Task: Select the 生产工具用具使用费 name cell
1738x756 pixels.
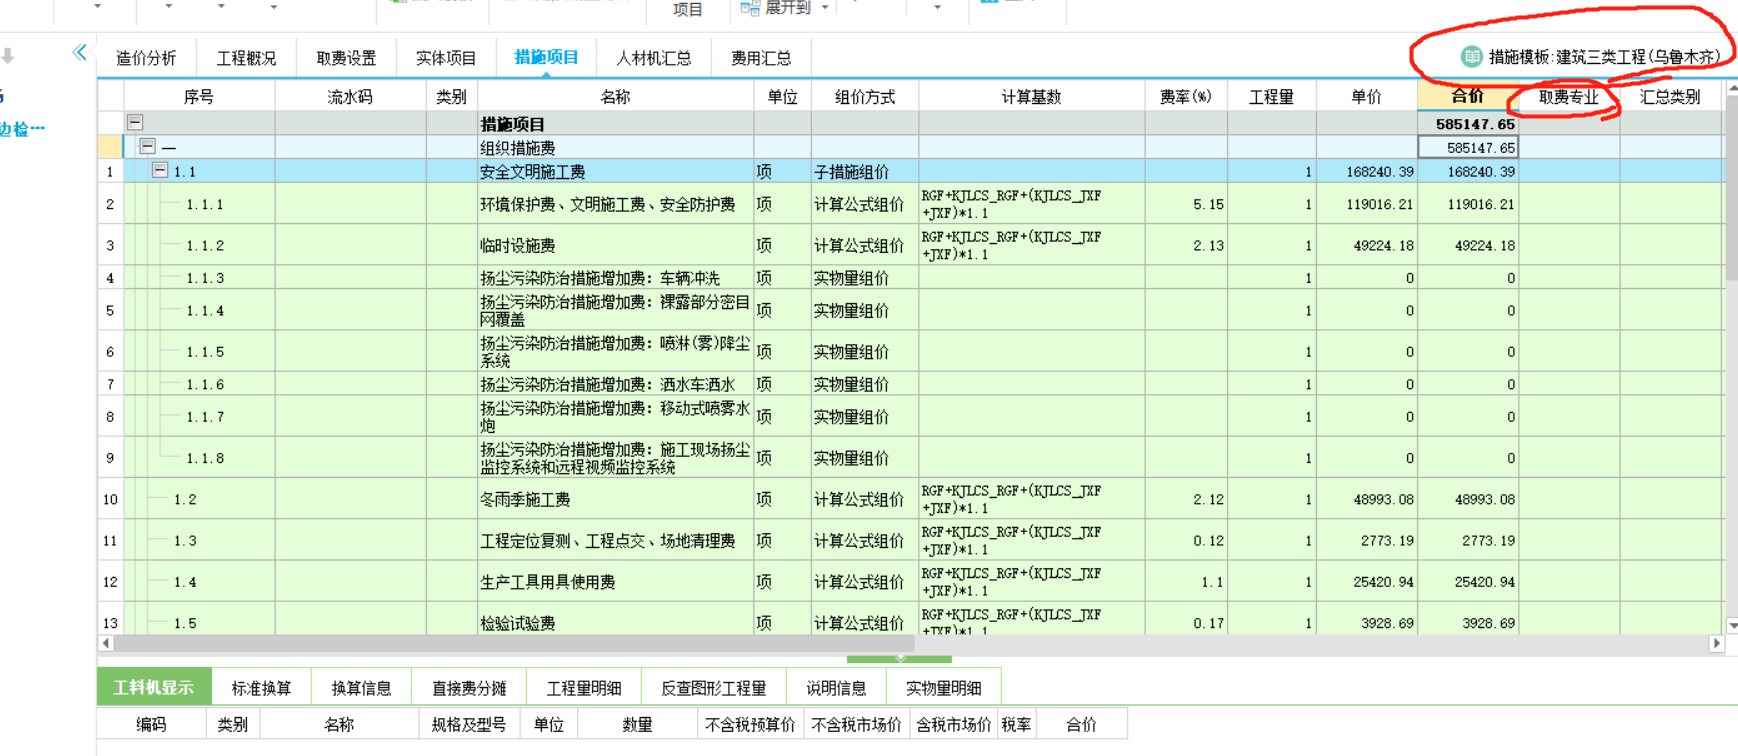Action: pos(615,582)
